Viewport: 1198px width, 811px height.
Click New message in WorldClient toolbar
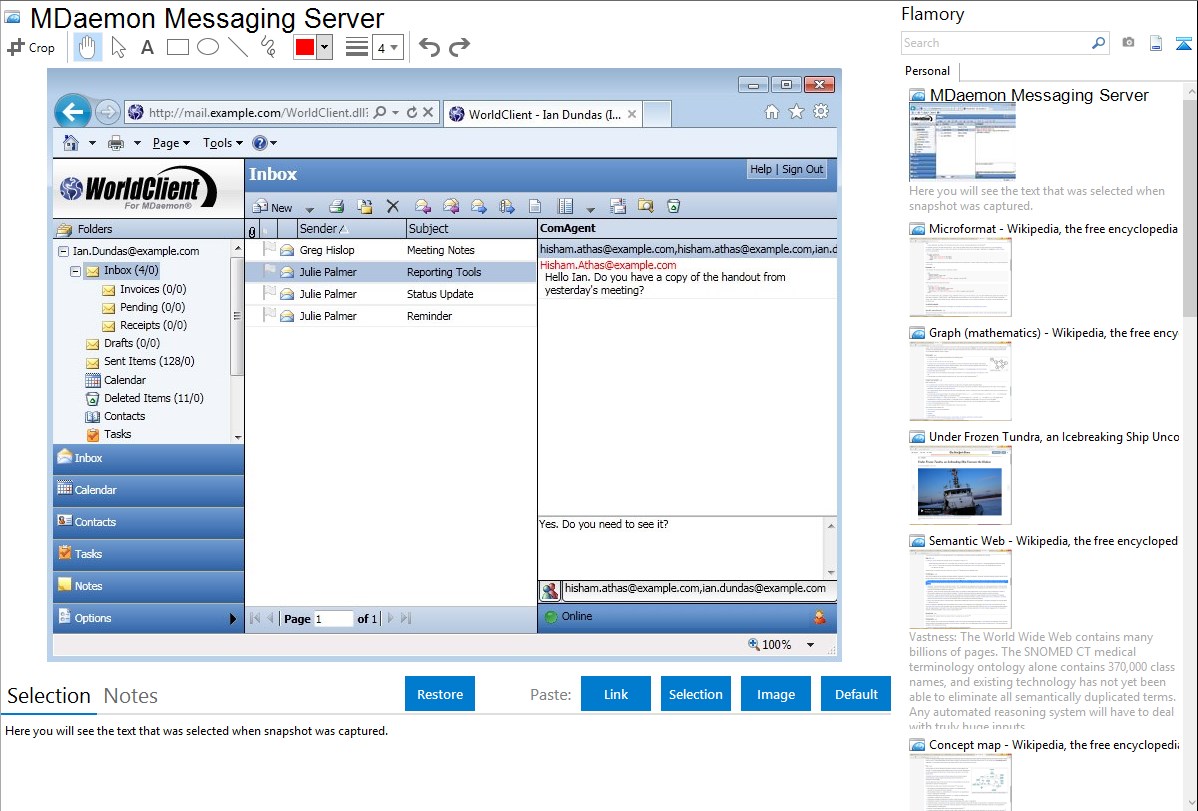tap(273, 206)
